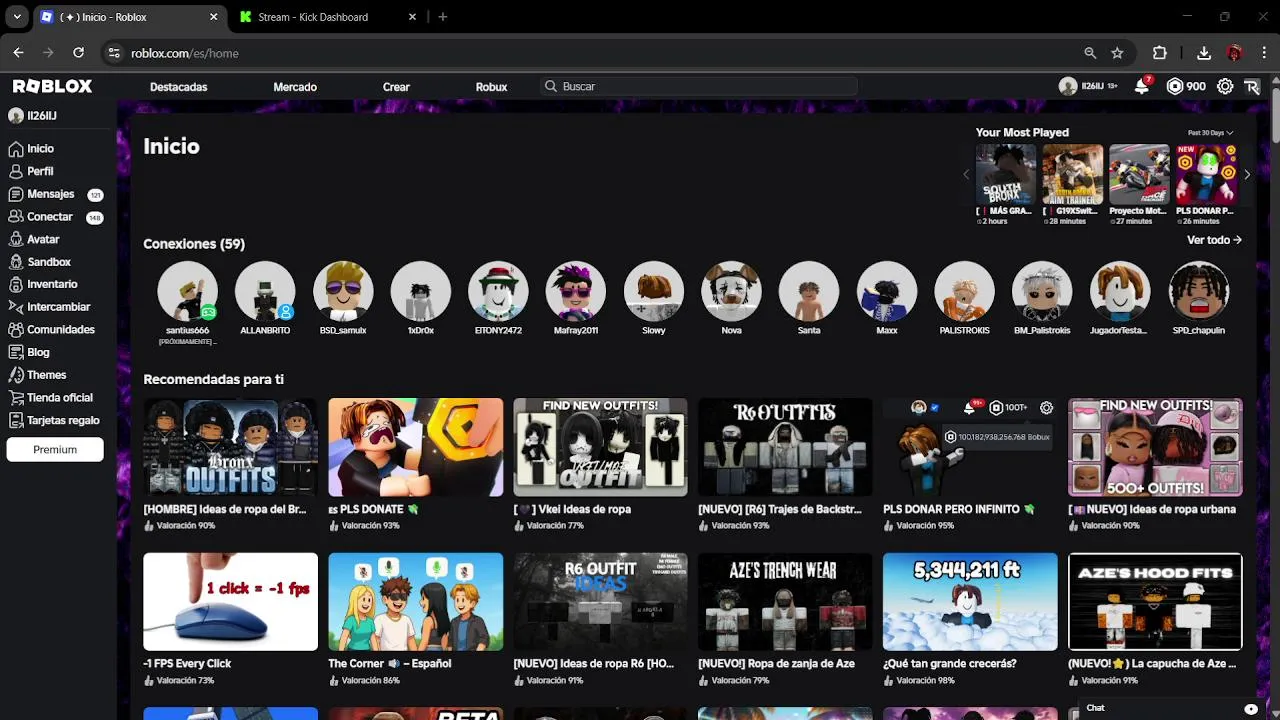Screen dimensions: 1280x720
Task: Open the Aze's Hood Fits game thumbnail
Action: pyautogui.click(x=1155, y=602)
